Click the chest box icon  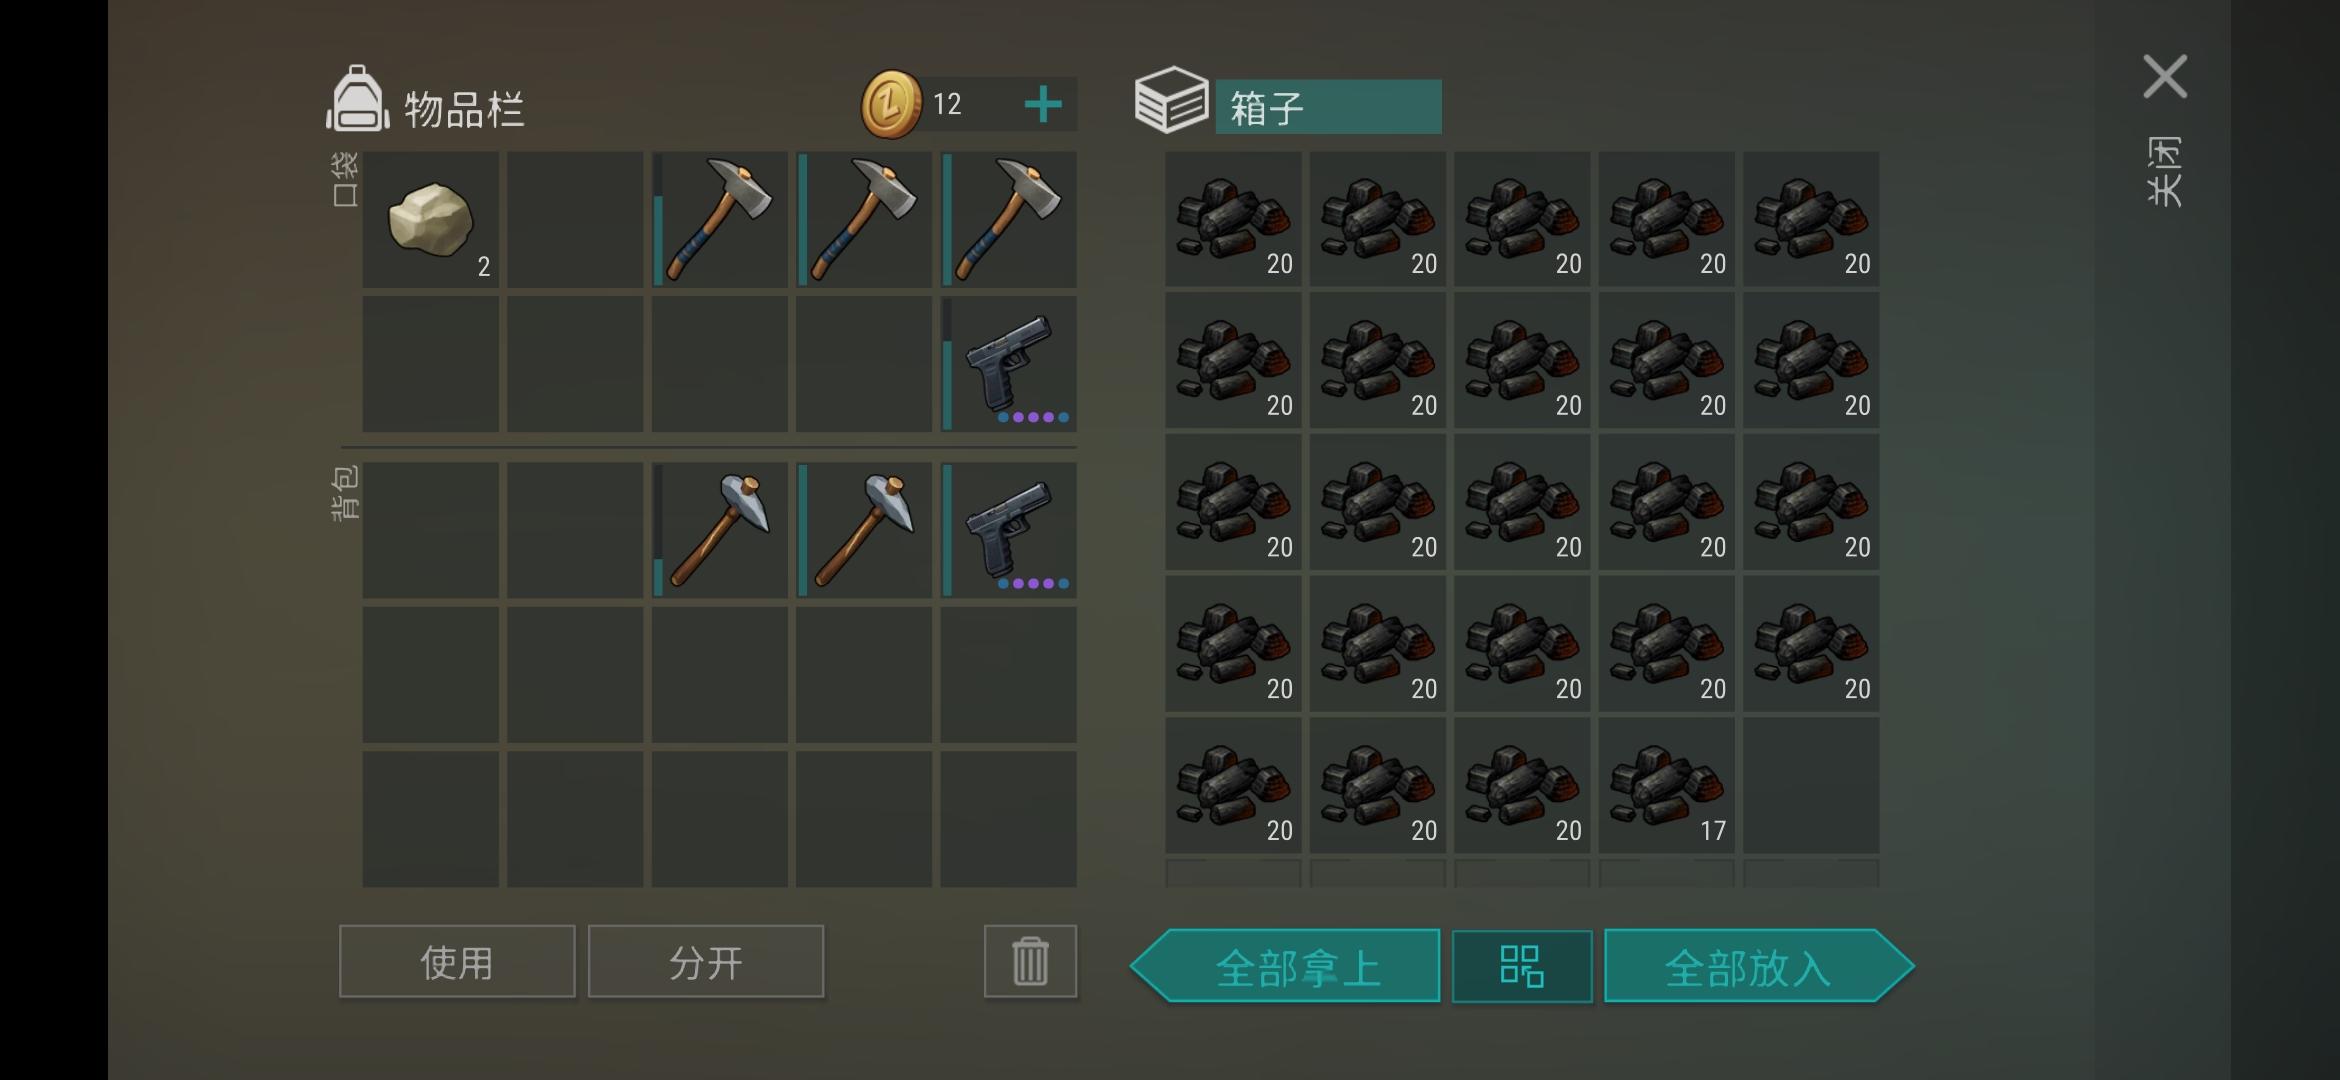point(1171,100)
